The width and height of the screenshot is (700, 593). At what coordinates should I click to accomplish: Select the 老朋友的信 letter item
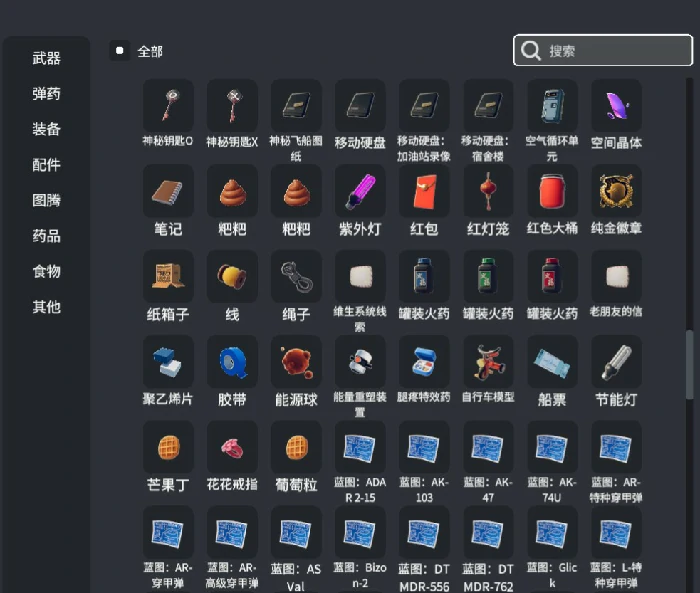(x=617, y=276)
